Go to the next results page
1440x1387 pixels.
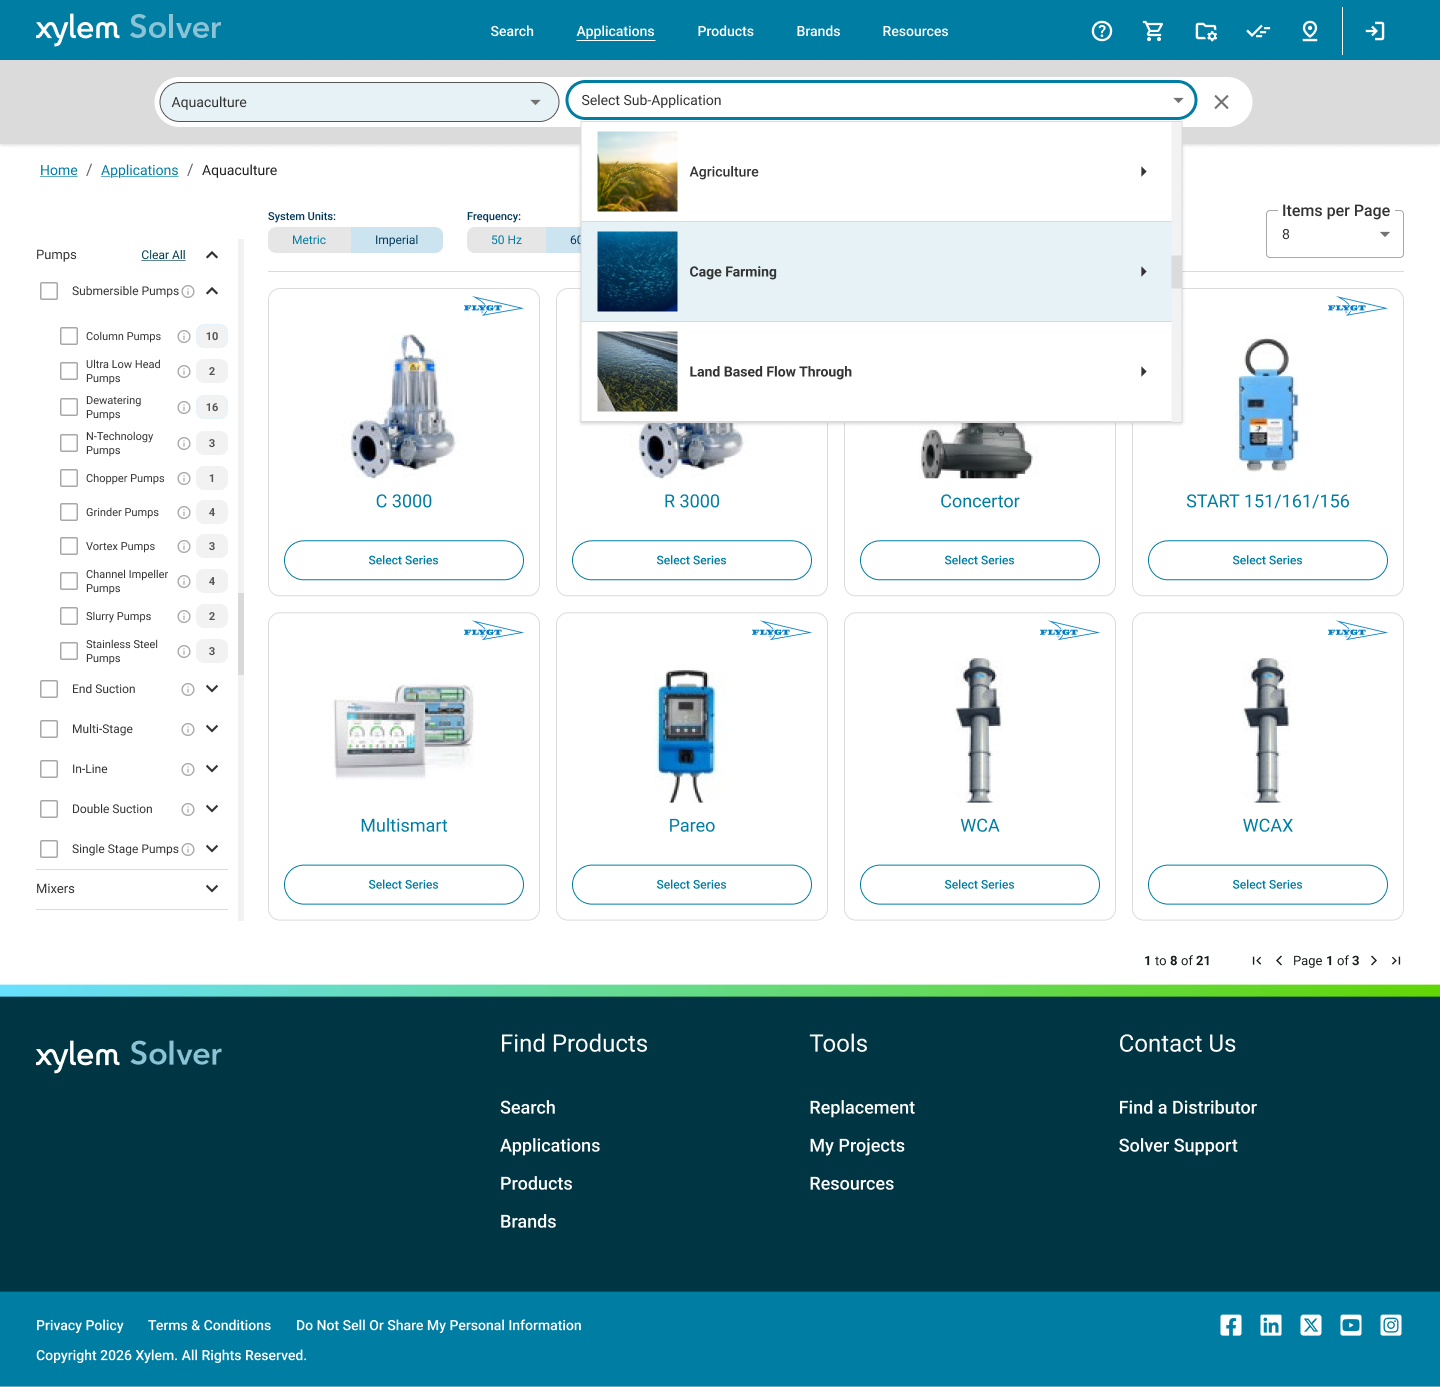(1374, 960)
